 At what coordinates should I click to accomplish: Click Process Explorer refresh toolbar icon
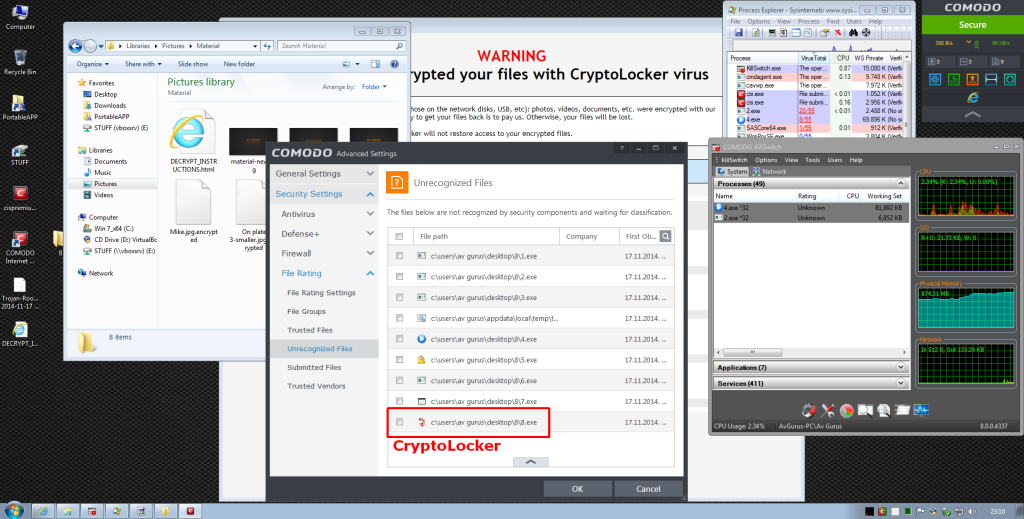click(756, 32)
